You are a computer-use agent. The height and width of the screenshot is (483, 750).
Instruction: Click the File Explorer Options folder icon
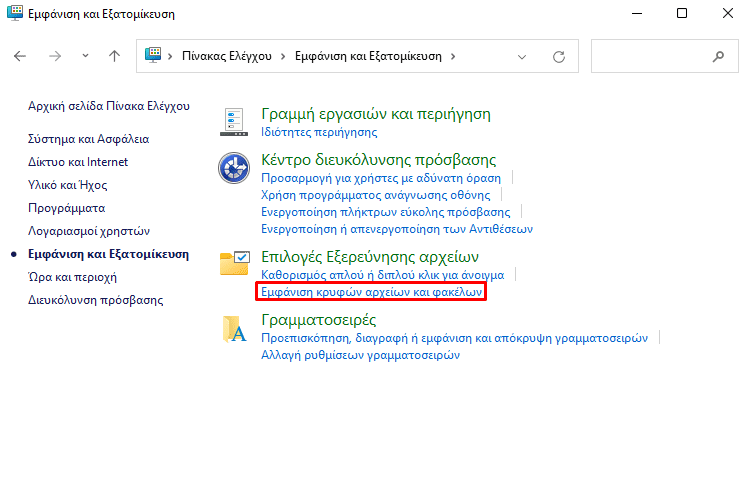point(235,263)
